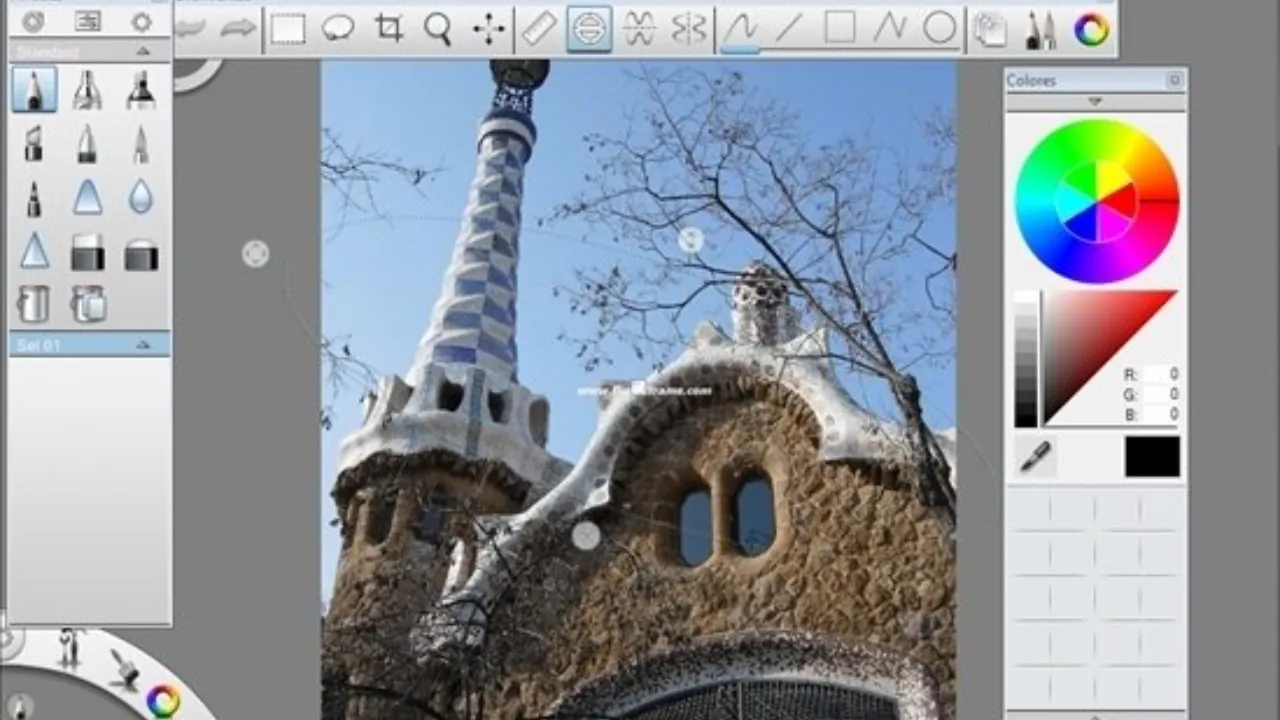The height and width of the screenshot is (720, 1280).
Task: Pick the Chisel-tip pen brush
Action: 34,144
